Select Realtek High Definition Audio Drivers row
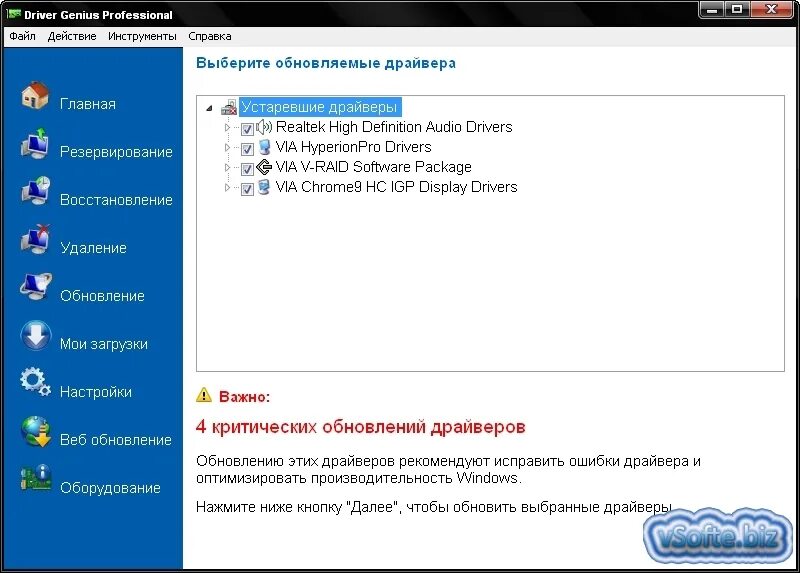 [394, 127]
